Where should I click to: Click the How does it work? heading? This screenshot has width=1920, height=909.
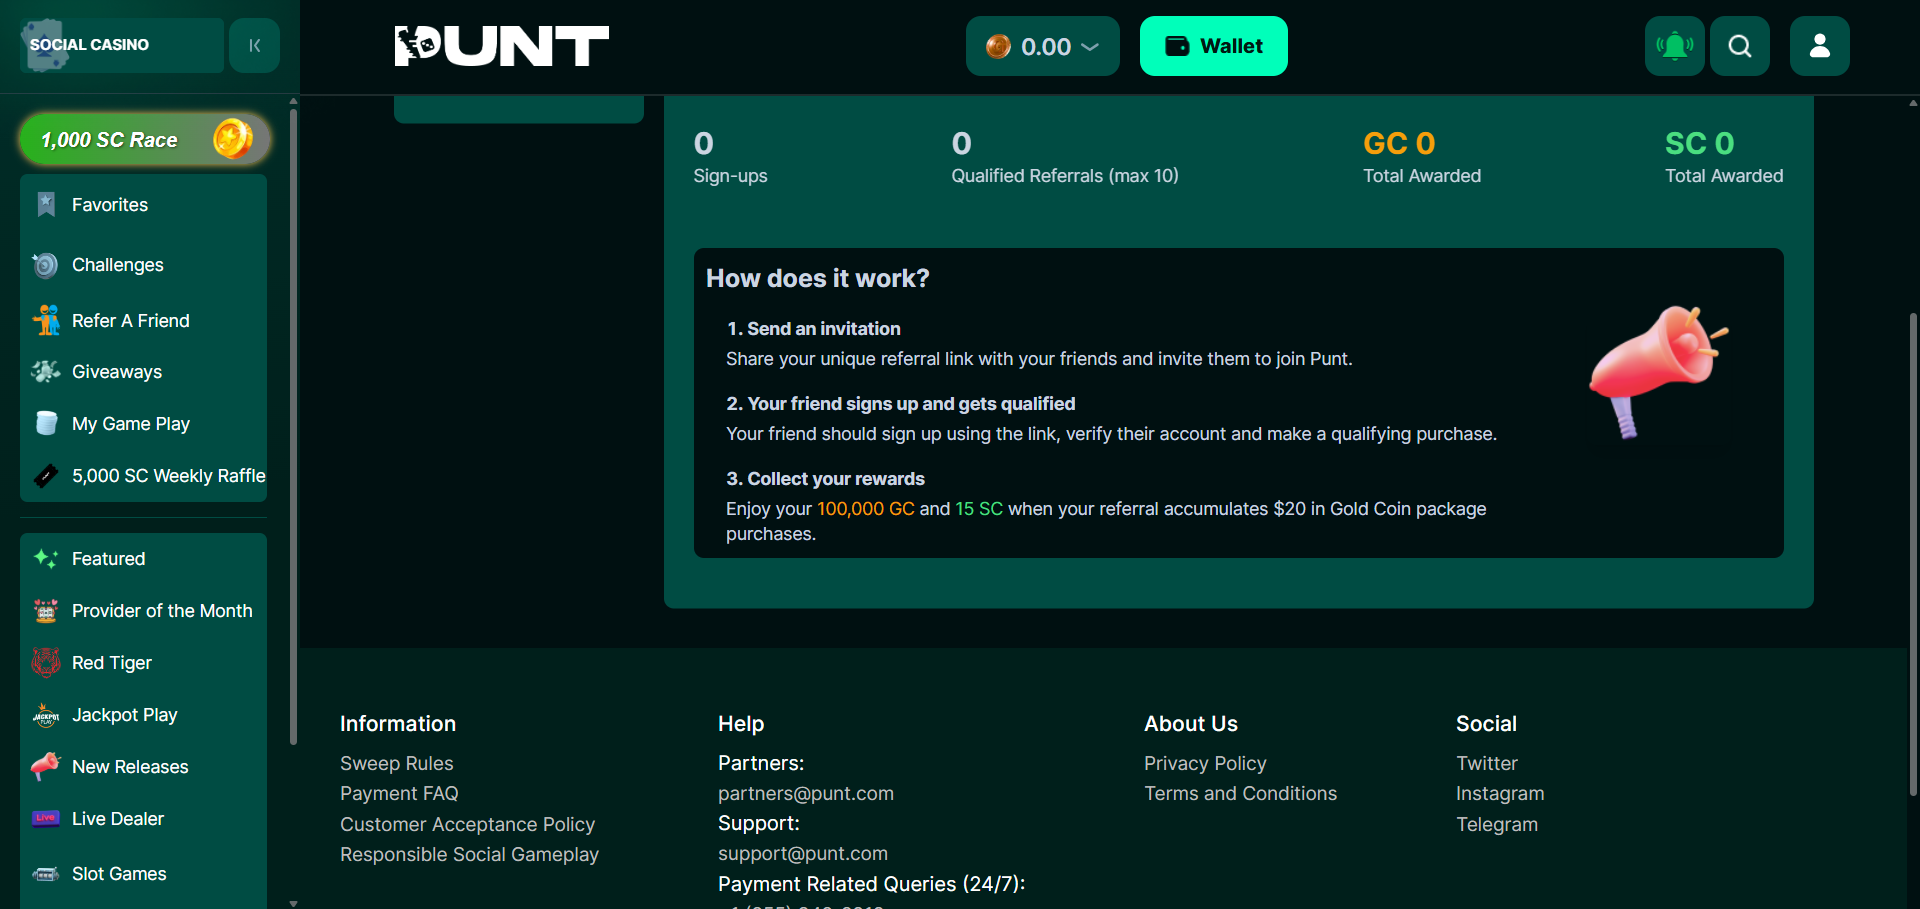(x=817, y=278)
